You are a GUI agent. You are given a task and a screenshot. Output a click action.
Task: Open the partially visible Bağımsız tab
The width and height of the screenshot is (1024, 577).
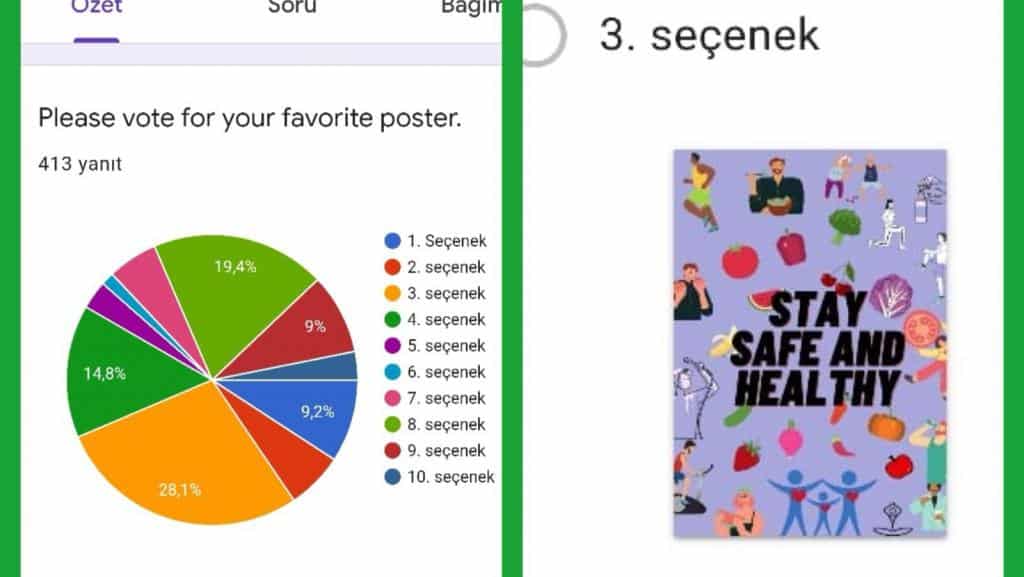tap(471, 8)
